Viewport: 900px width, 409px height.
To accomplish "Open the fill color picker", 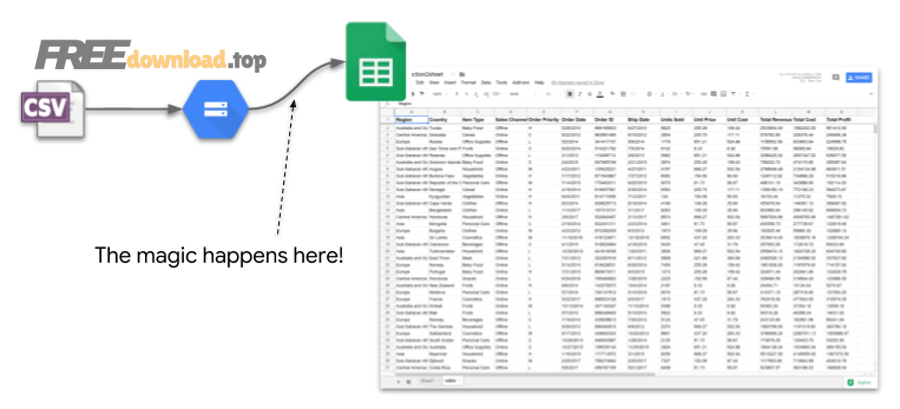I will click(612, 94).
